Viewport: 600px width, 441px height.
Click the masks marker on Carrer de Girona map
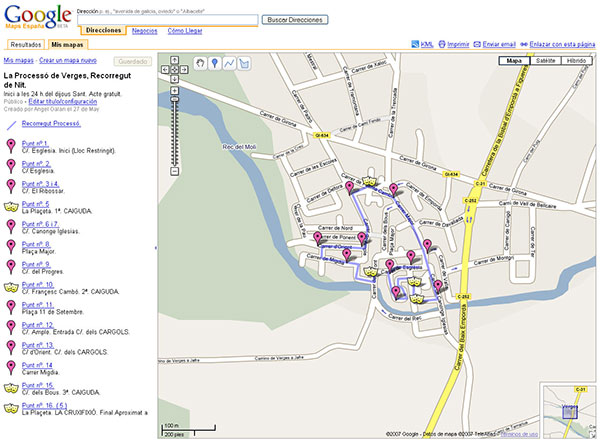(368, 180)
